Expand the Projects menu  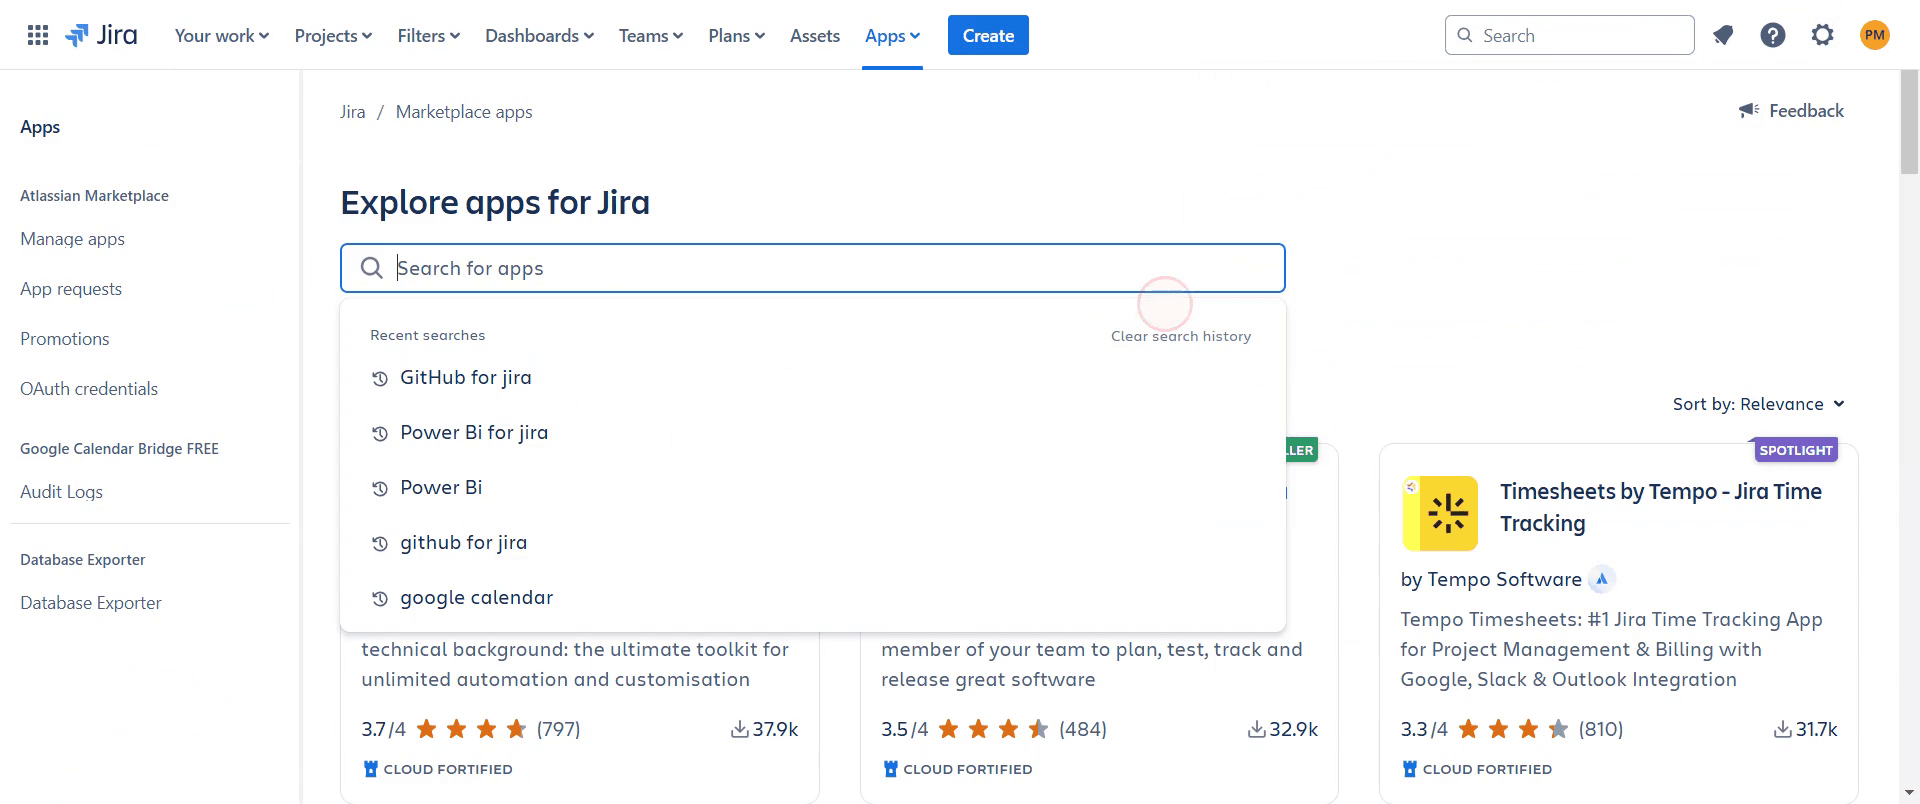pos(333,35)
